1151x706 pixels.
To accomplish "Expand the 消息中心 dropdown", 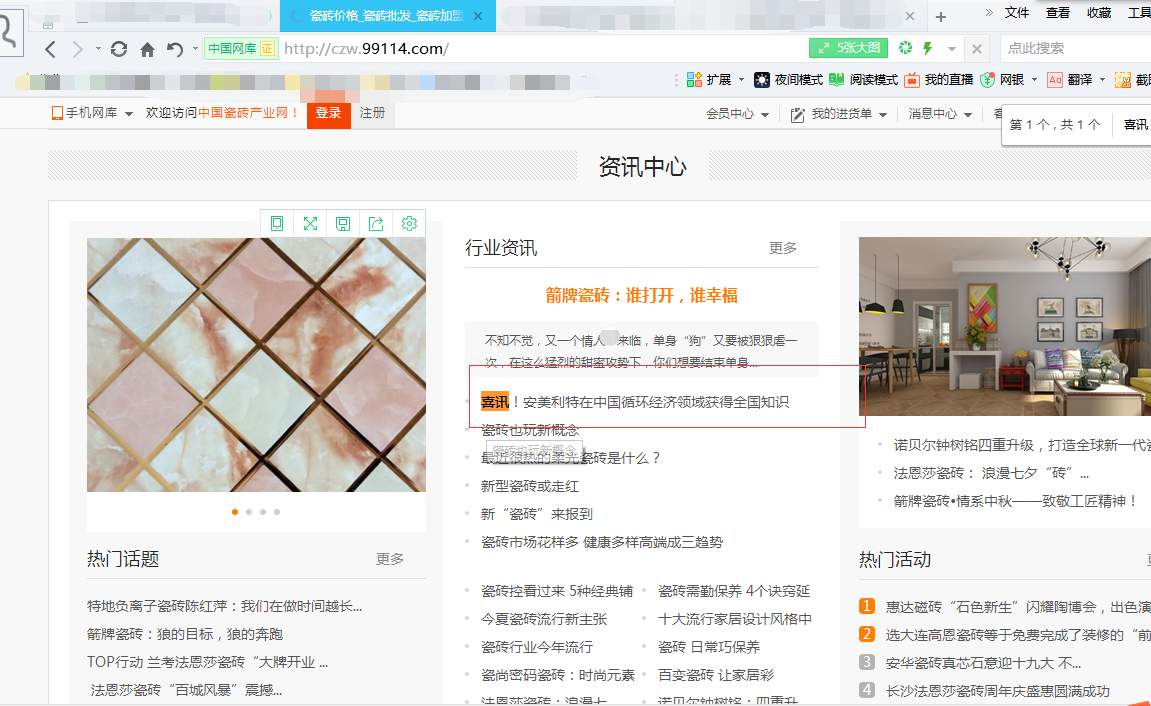I will tap(967, 114).
